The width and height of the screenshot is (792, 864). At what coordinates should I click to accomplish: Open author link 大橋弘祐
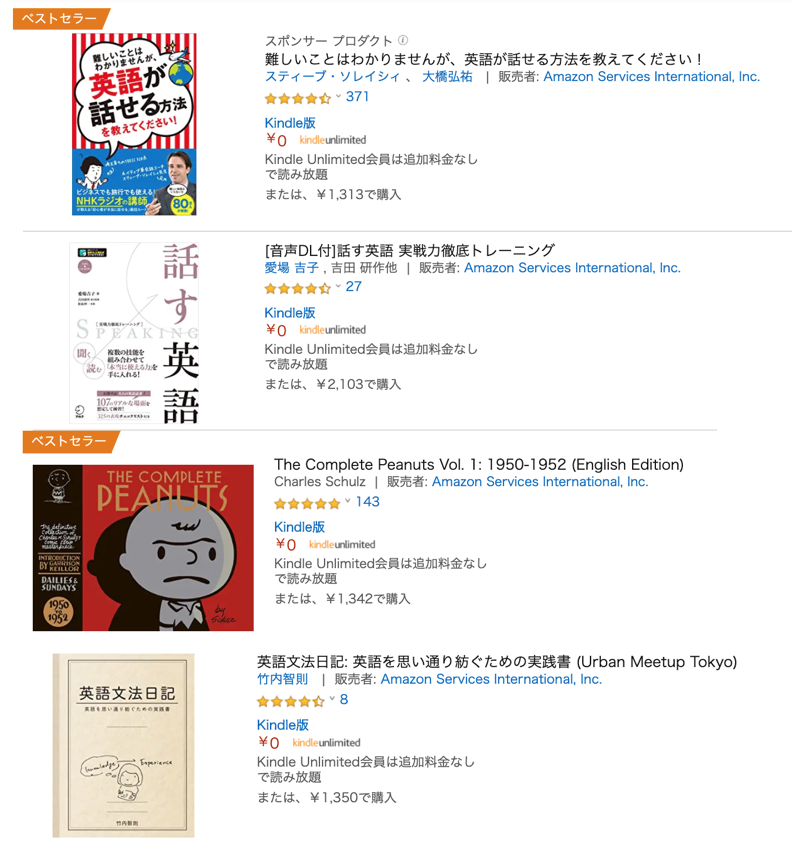[x=447, y=77]
